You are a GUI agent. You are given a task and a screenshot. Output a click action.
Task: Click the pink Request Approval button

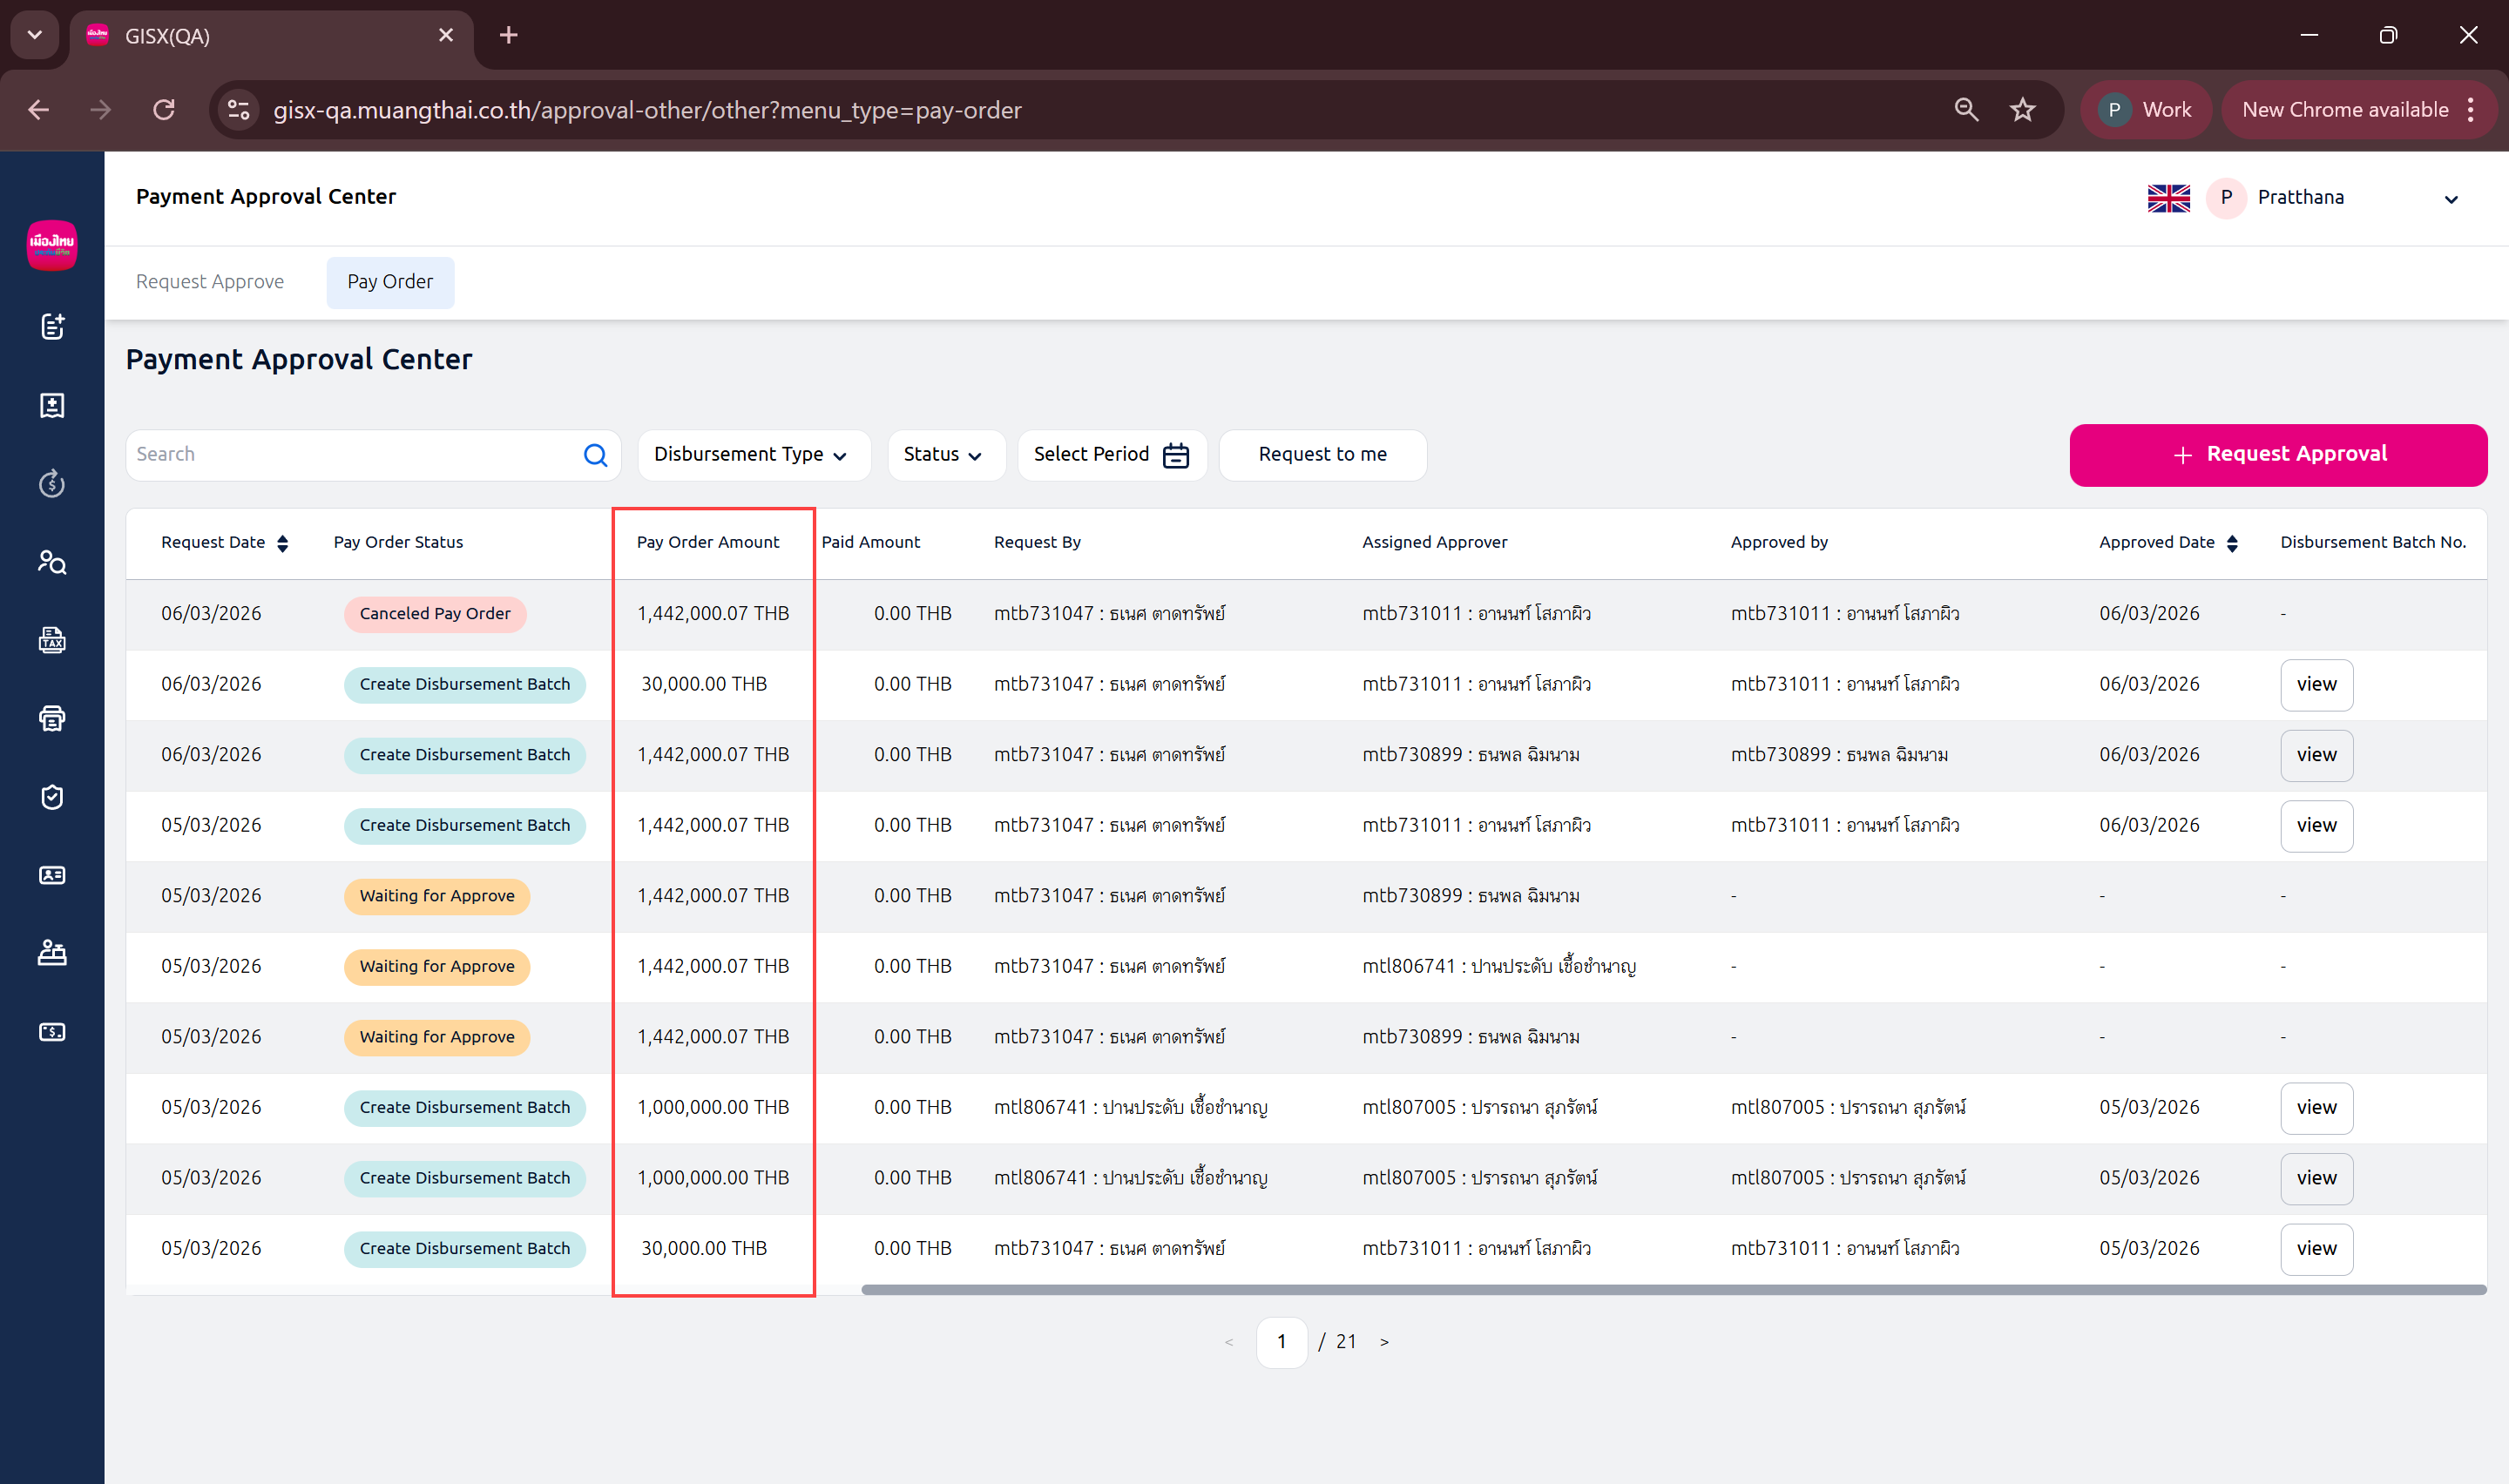click(x=2277, y=455)
